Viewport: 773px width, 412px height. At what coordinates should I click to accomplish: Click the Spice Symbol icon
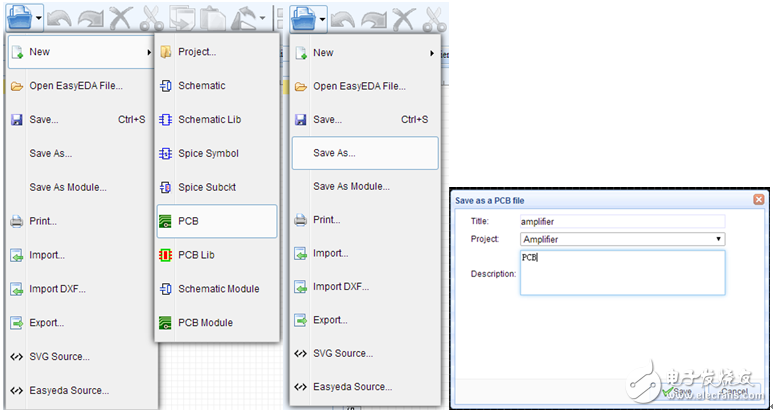click(x=166, y=154)
